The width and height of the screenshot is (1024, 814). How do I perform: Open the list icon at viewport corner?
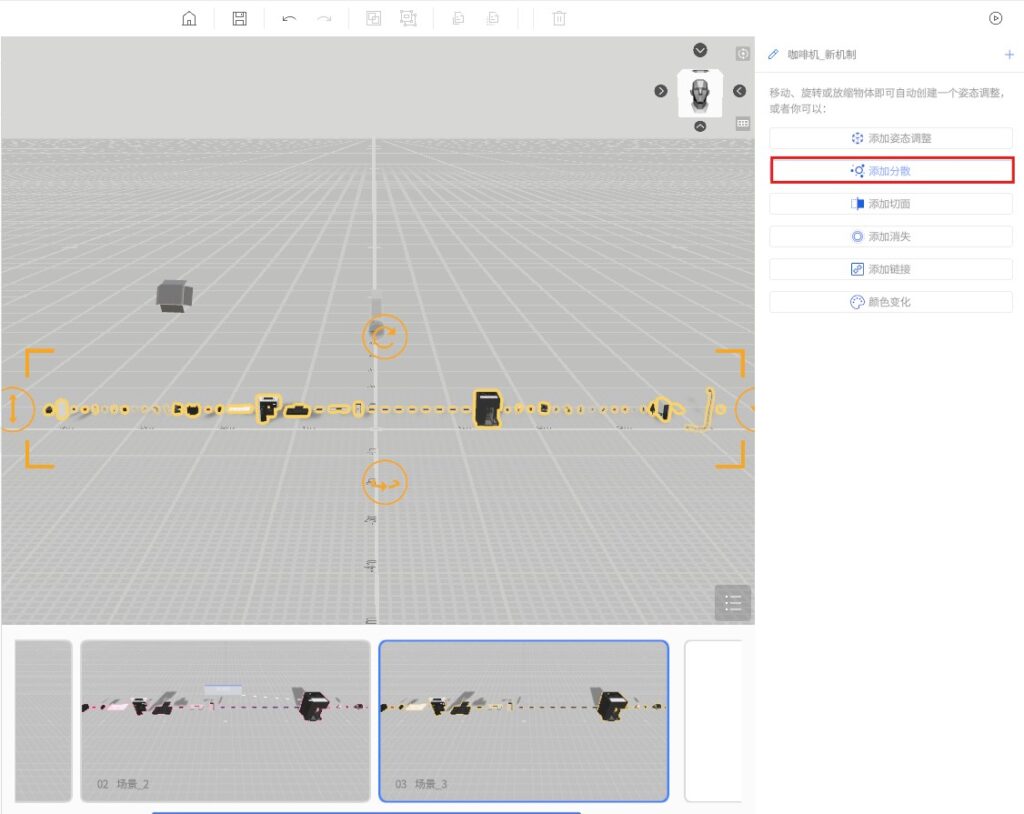[x=732, y=602]
